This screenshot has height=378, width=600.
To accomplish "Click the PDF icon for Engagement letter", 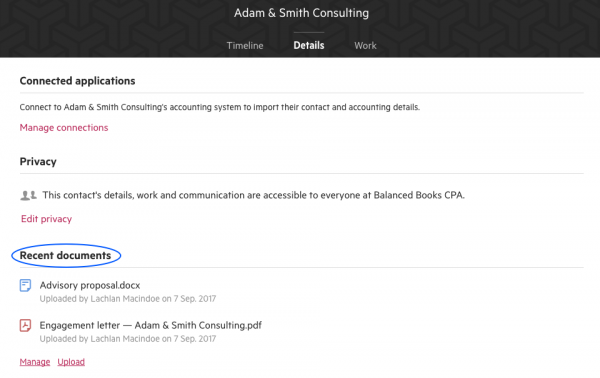I will 25,326.
